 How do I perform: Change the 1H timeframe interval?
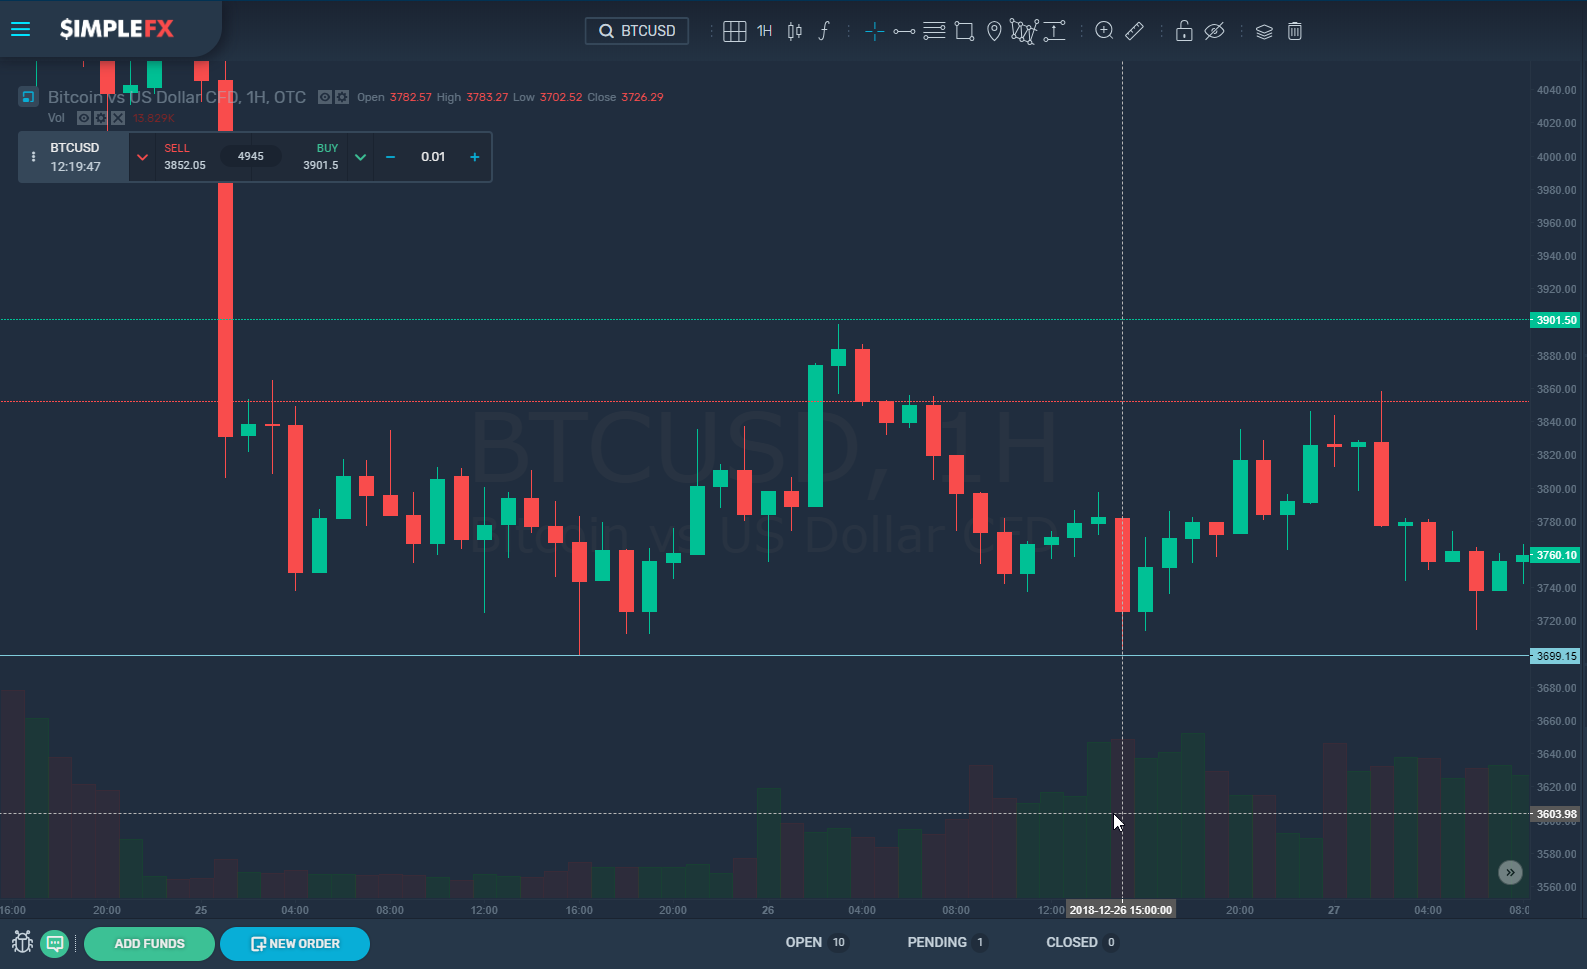click(x=765, y=31)
